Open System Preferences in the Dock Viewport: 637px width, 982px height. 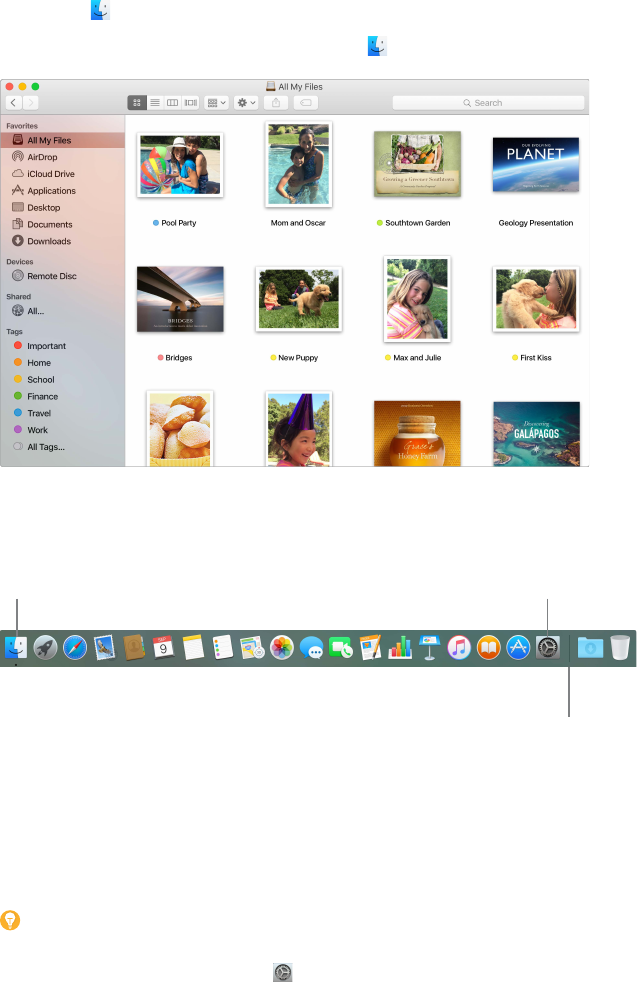click(x=548, y=648)
